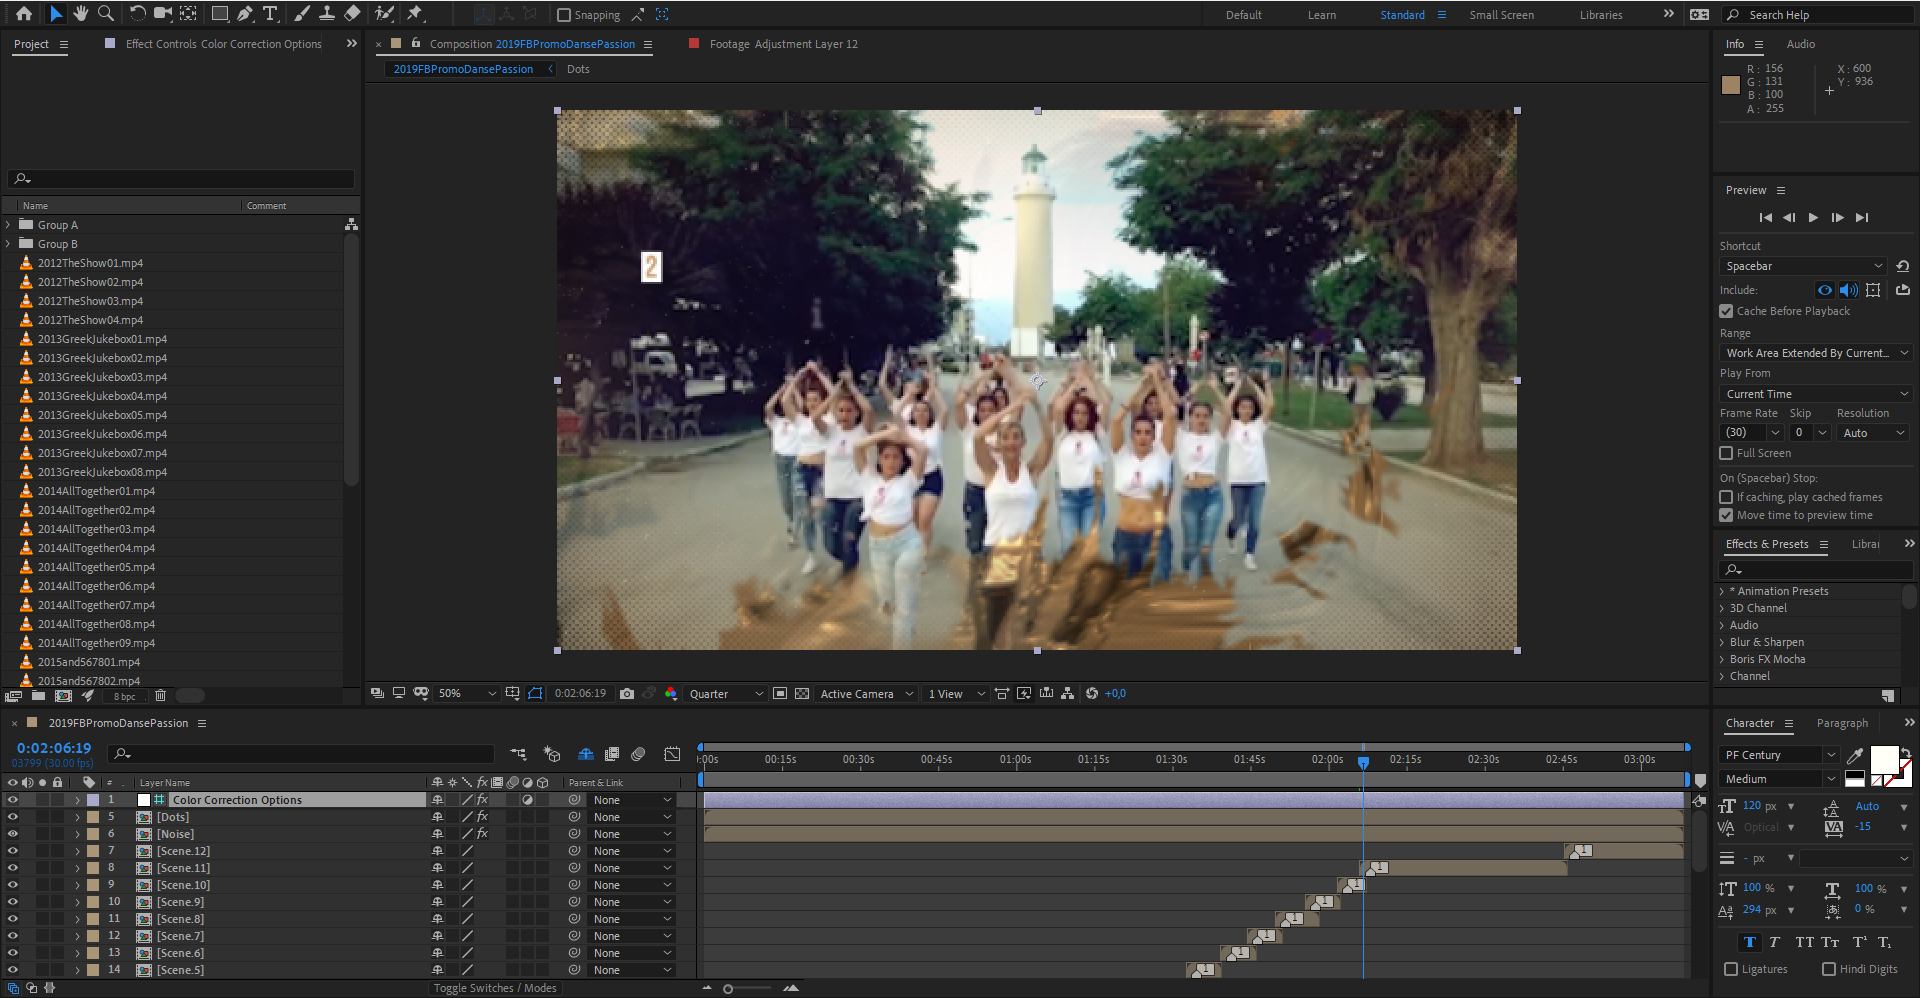1920x998 pixels.
Task: Select the Horizontal Type tool
Action: (270, 14)
